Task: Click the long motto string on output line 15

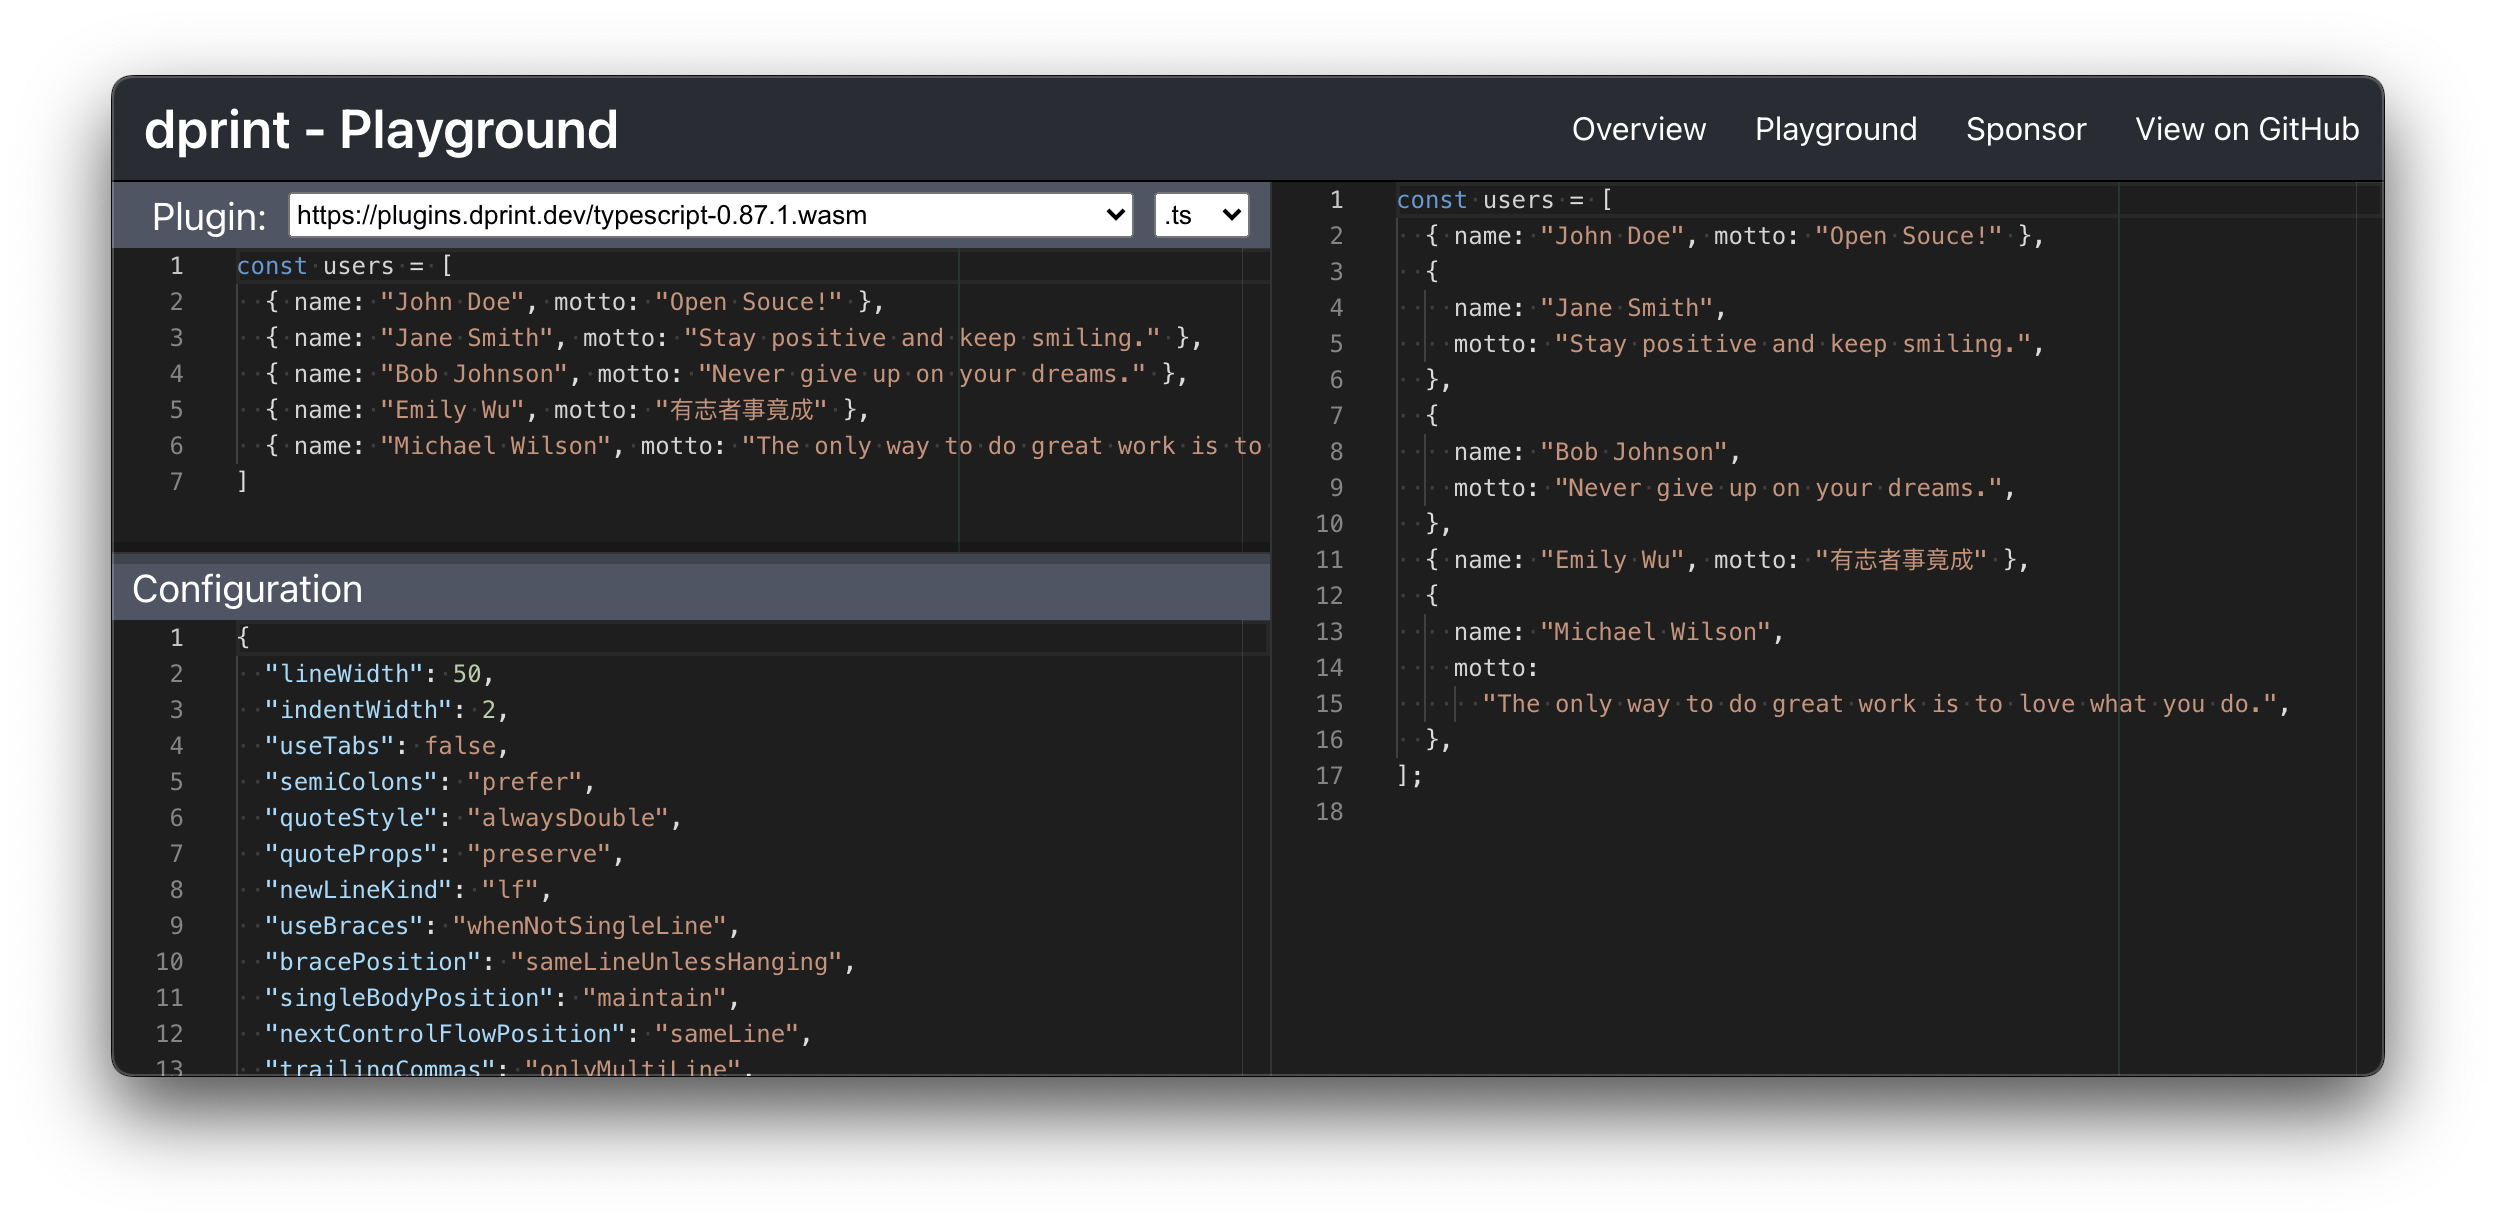Action: (1880, 704)
